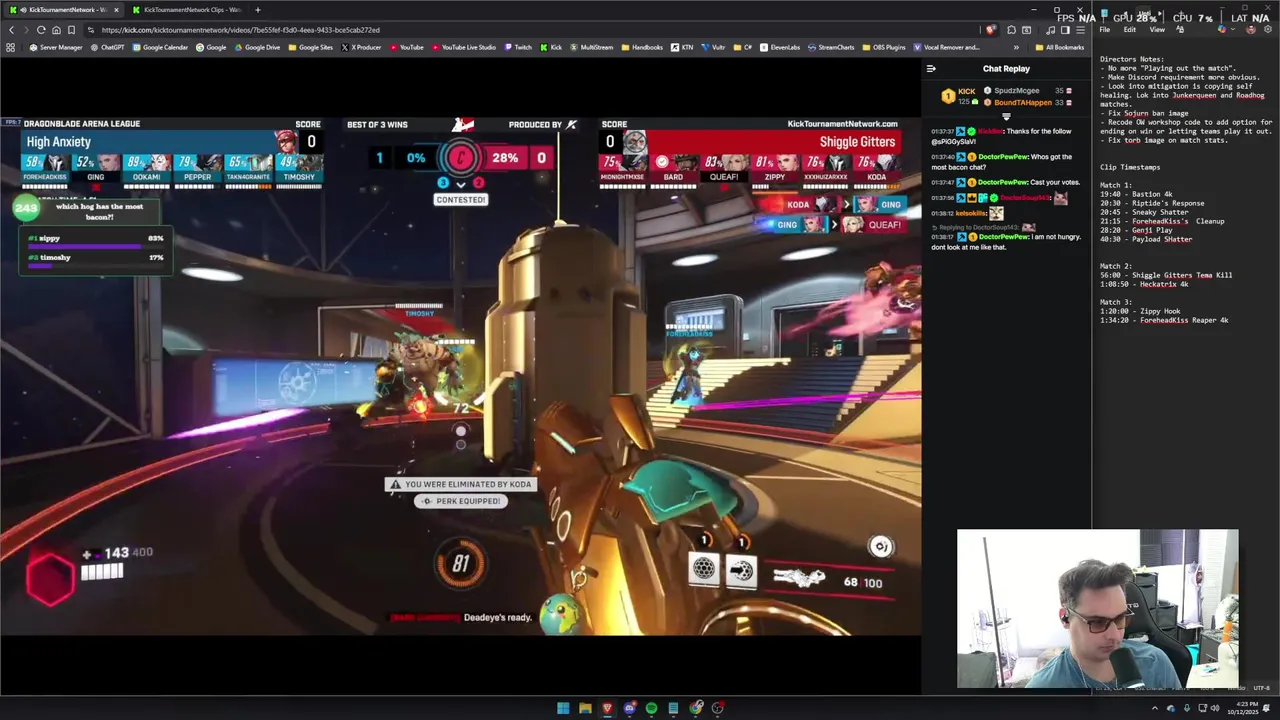This screenshot has height=720, width=1280.
Task: Open Brave browser from the taskbar
Action: [608, 708]
